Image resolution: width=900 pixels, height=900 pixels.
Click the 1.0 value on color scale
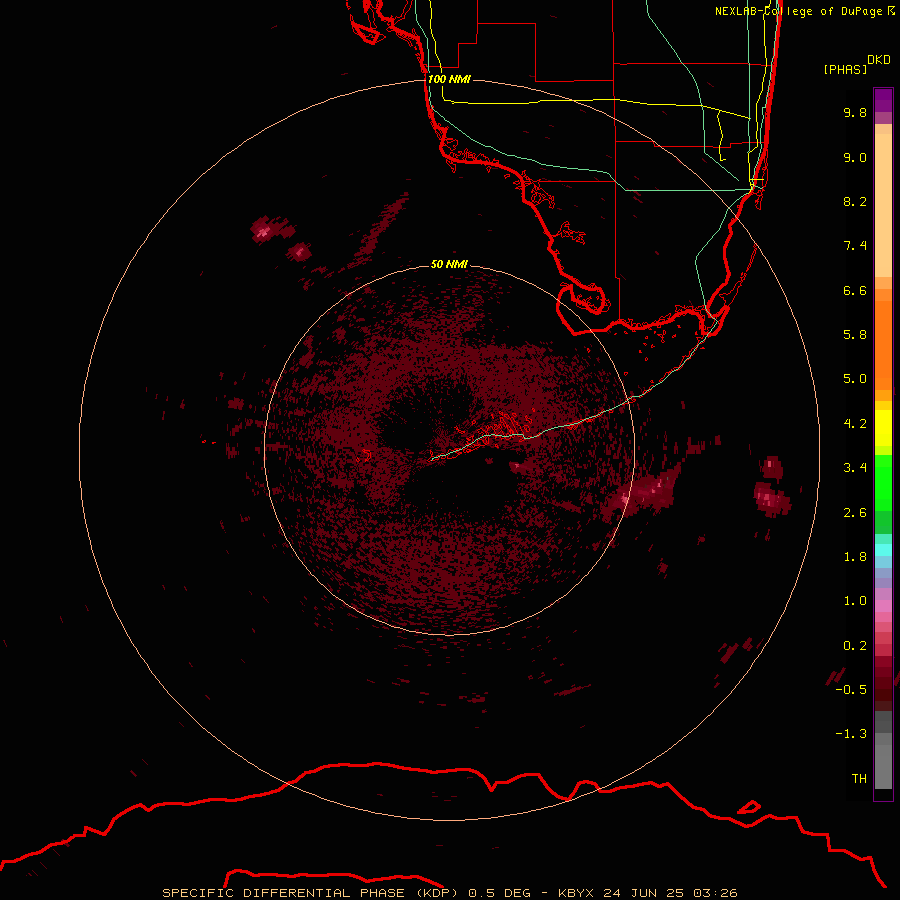(855, 601)
